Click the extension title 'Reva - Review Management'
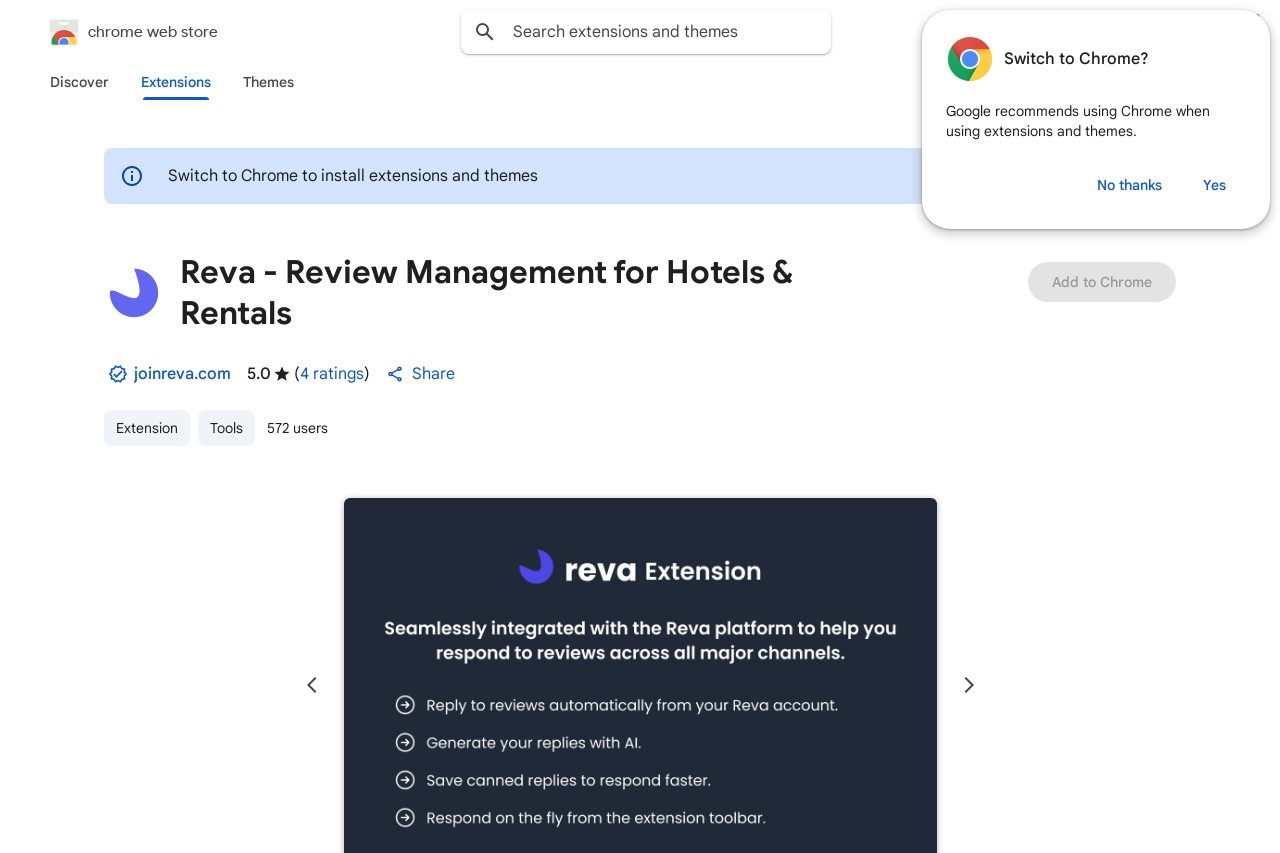The width and height of the screenshot is (1280, 853). [486, 292]
